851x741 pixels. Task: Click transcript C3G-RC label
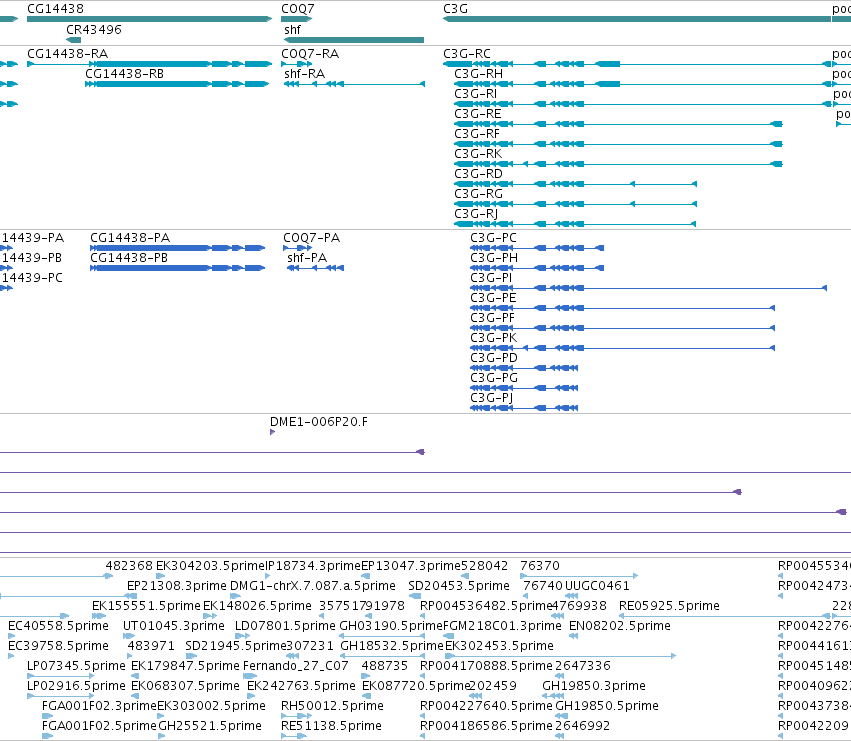click(x=467, y=54)
